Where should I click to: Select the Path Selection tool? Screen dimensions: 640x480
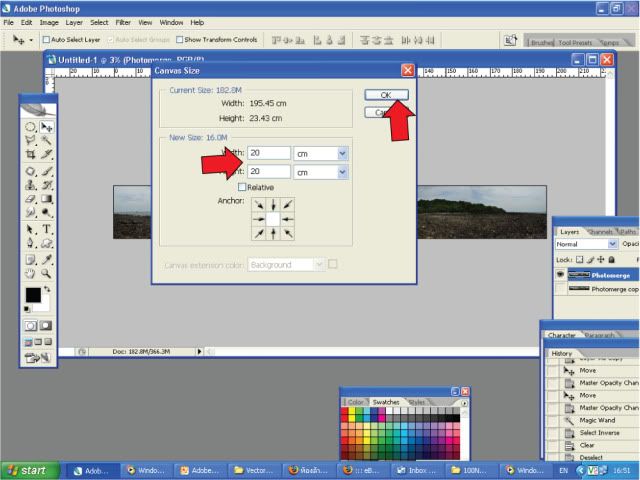click(x=30, y=229)
